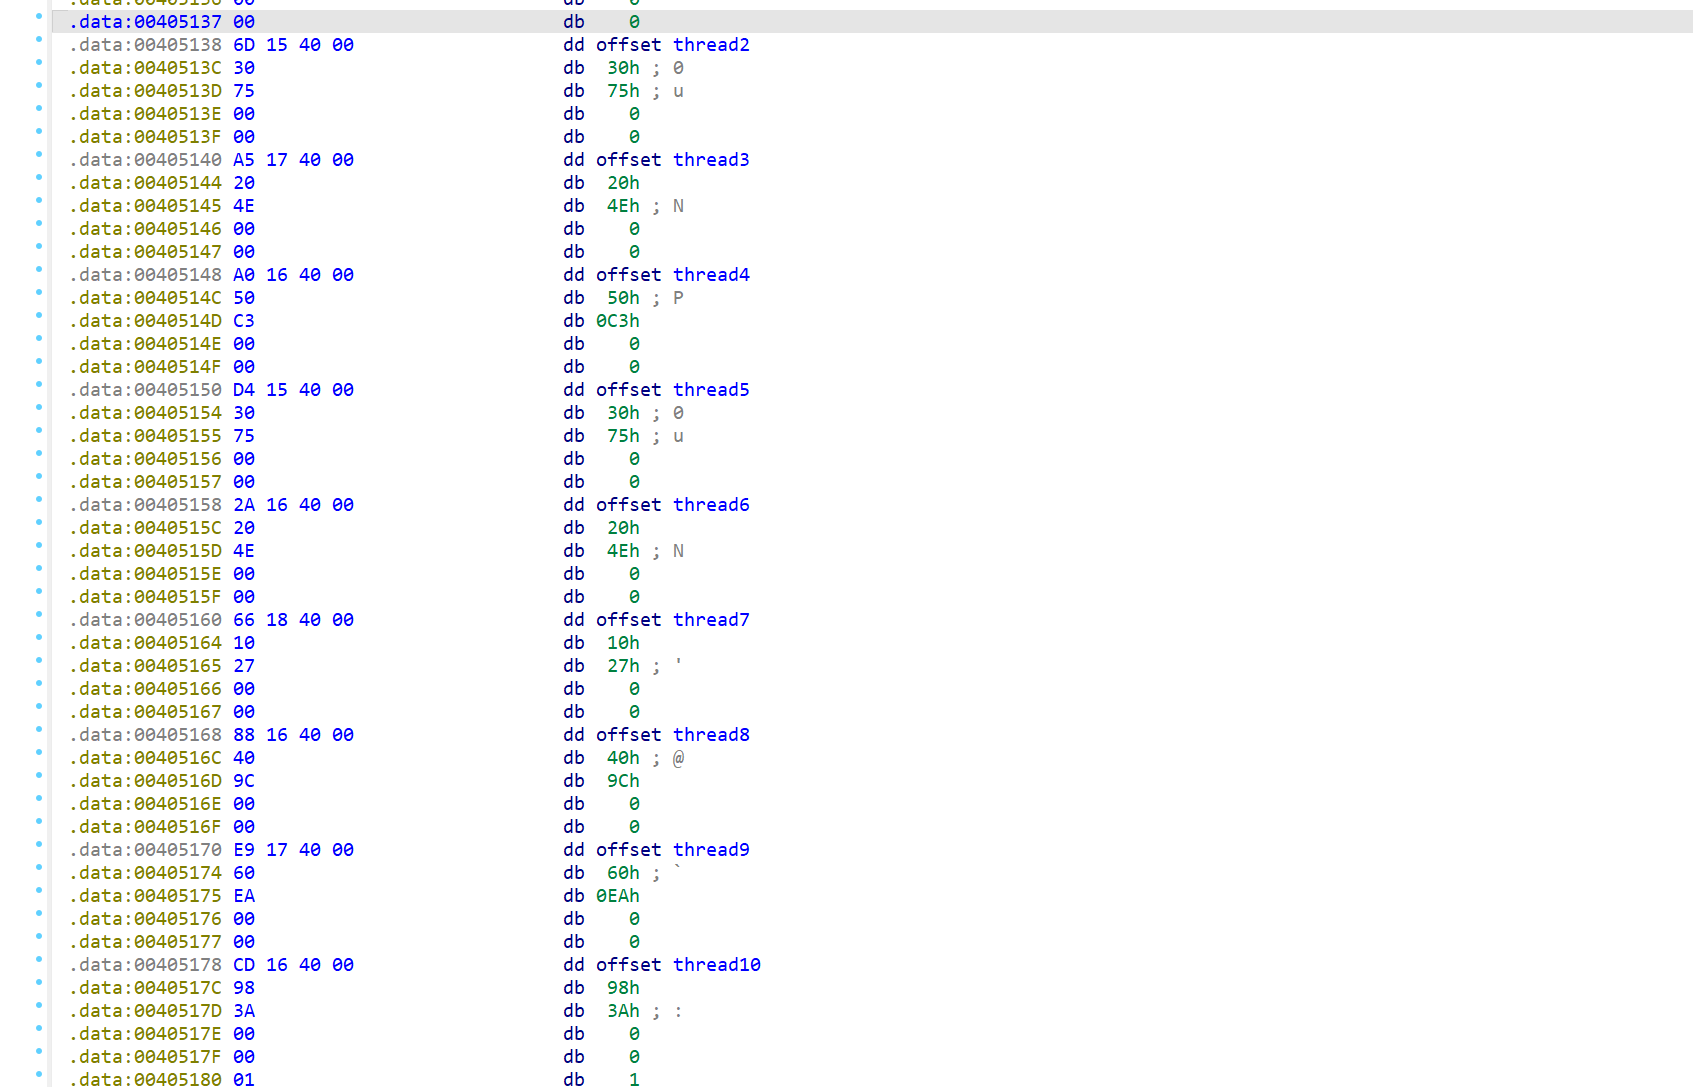This screenshot has width=1693, height=1087.
Task: Click margin dot next to 00405178
Action: tap(39, 960)
